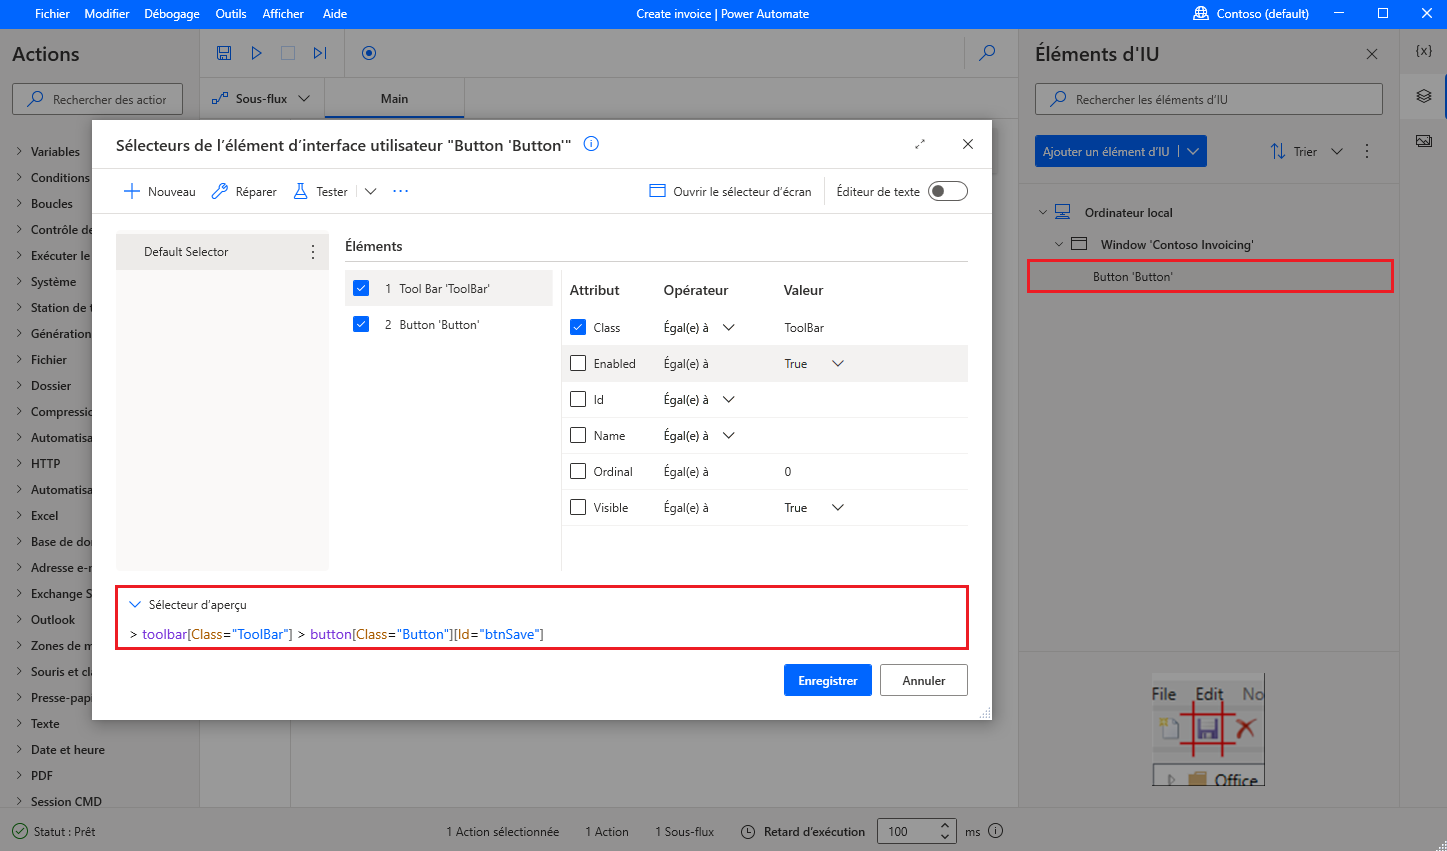Open the Name operator dropdown
This screenshot has width=1447, height=851.
729,435
